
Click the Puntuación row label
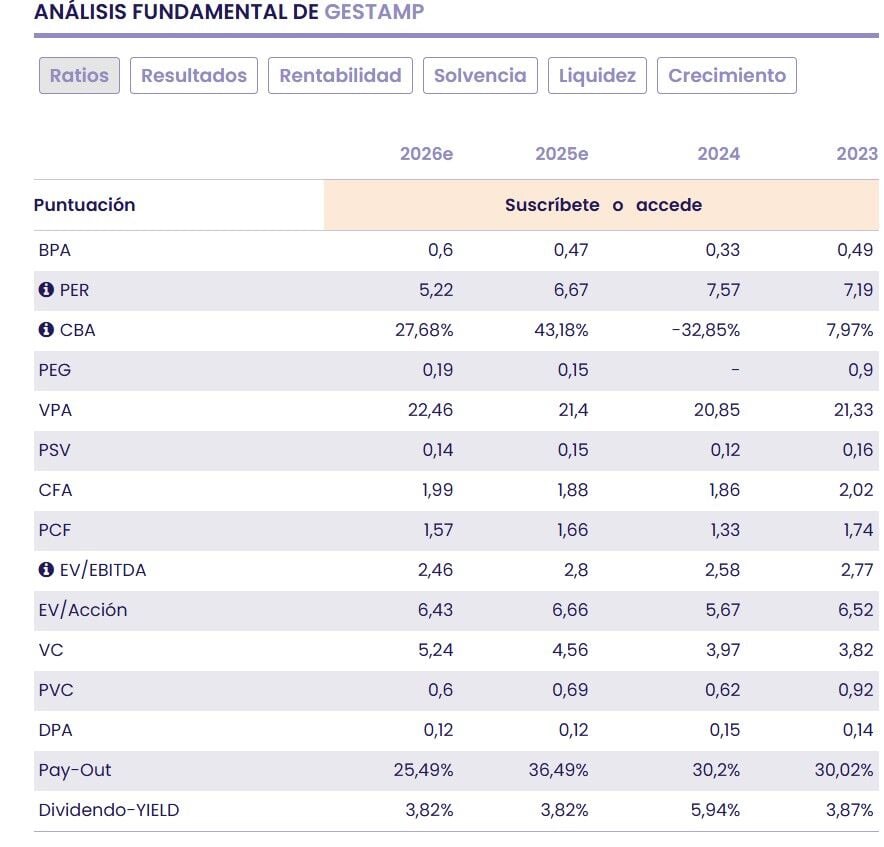(85, 205)
